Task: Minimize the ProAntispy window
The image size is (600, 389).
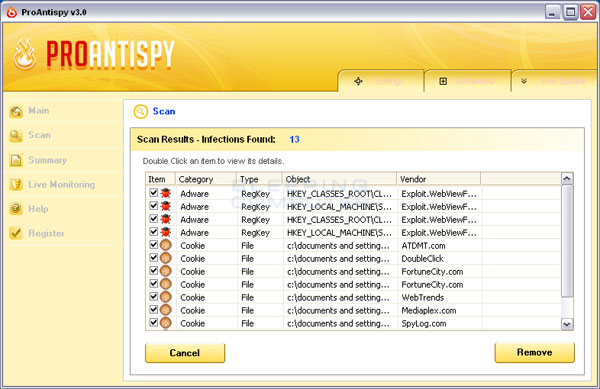Action: point(552,12)
